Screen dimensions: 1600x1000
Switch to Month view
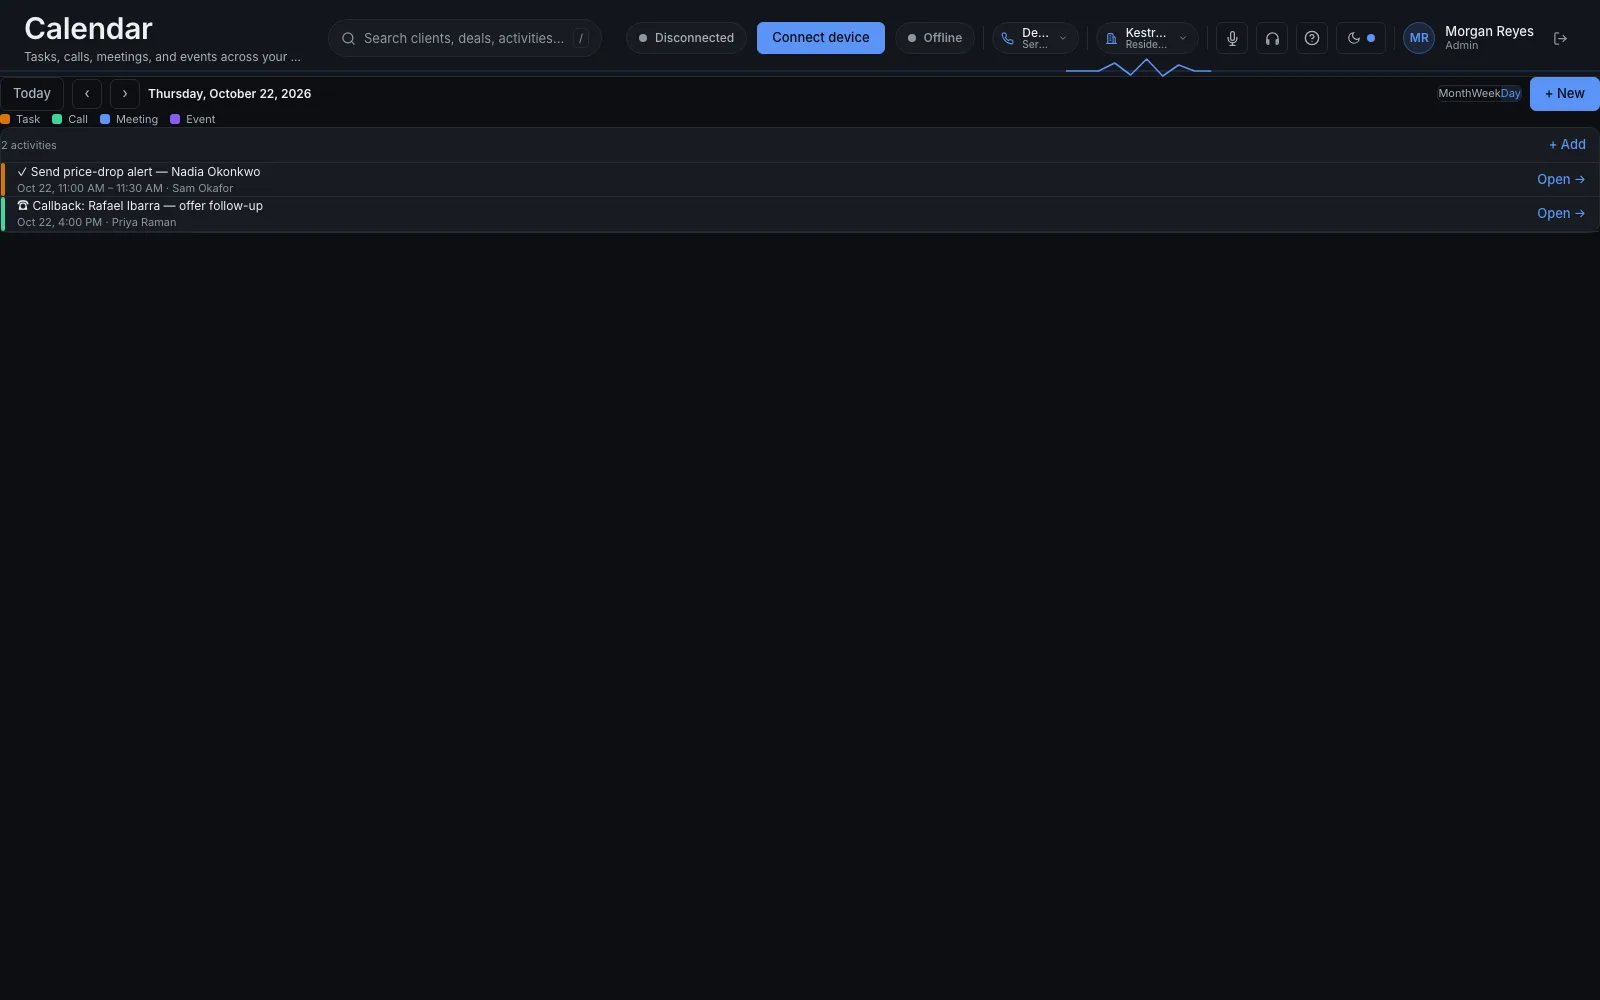[x=1454, y=94]
